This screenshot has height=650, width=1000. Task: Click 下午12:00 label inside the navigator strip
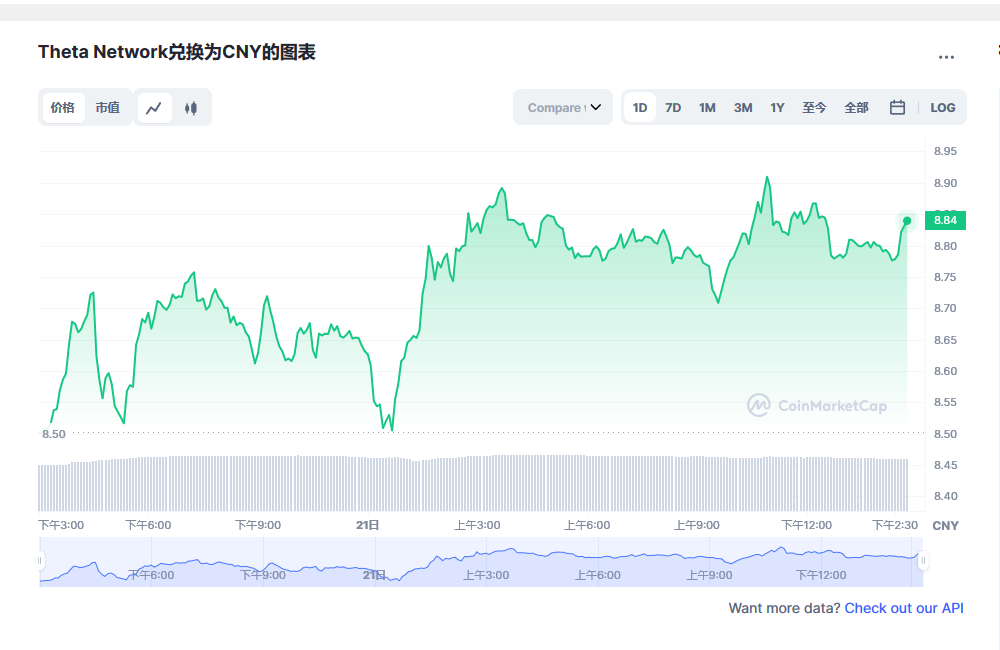(x=821, y=575)
